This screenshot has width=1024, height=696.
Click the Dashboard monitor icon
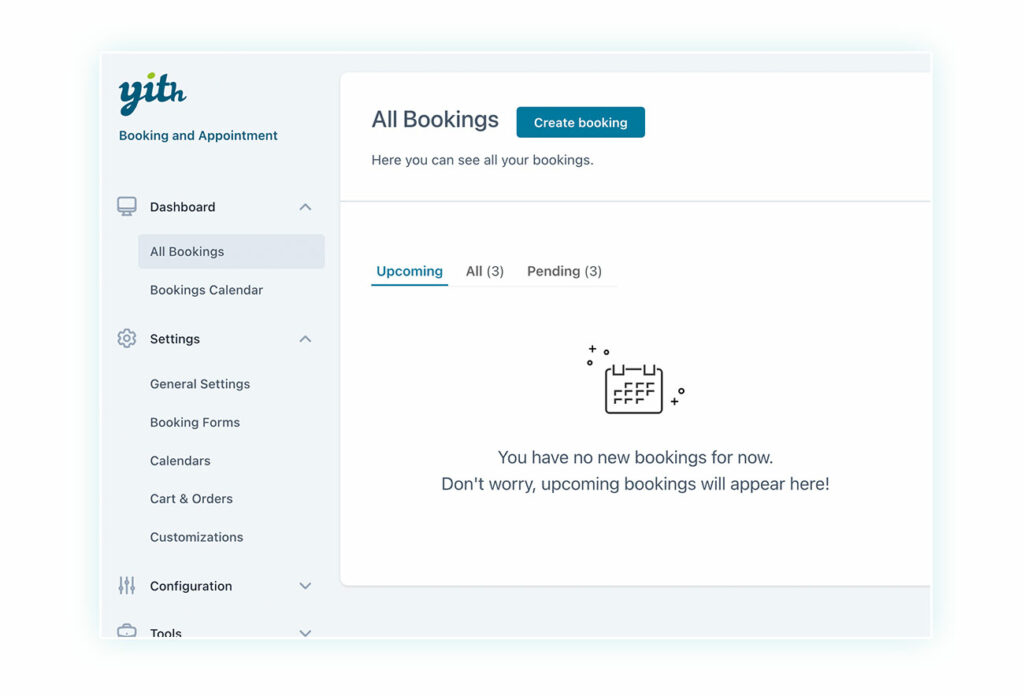[127, 207]
